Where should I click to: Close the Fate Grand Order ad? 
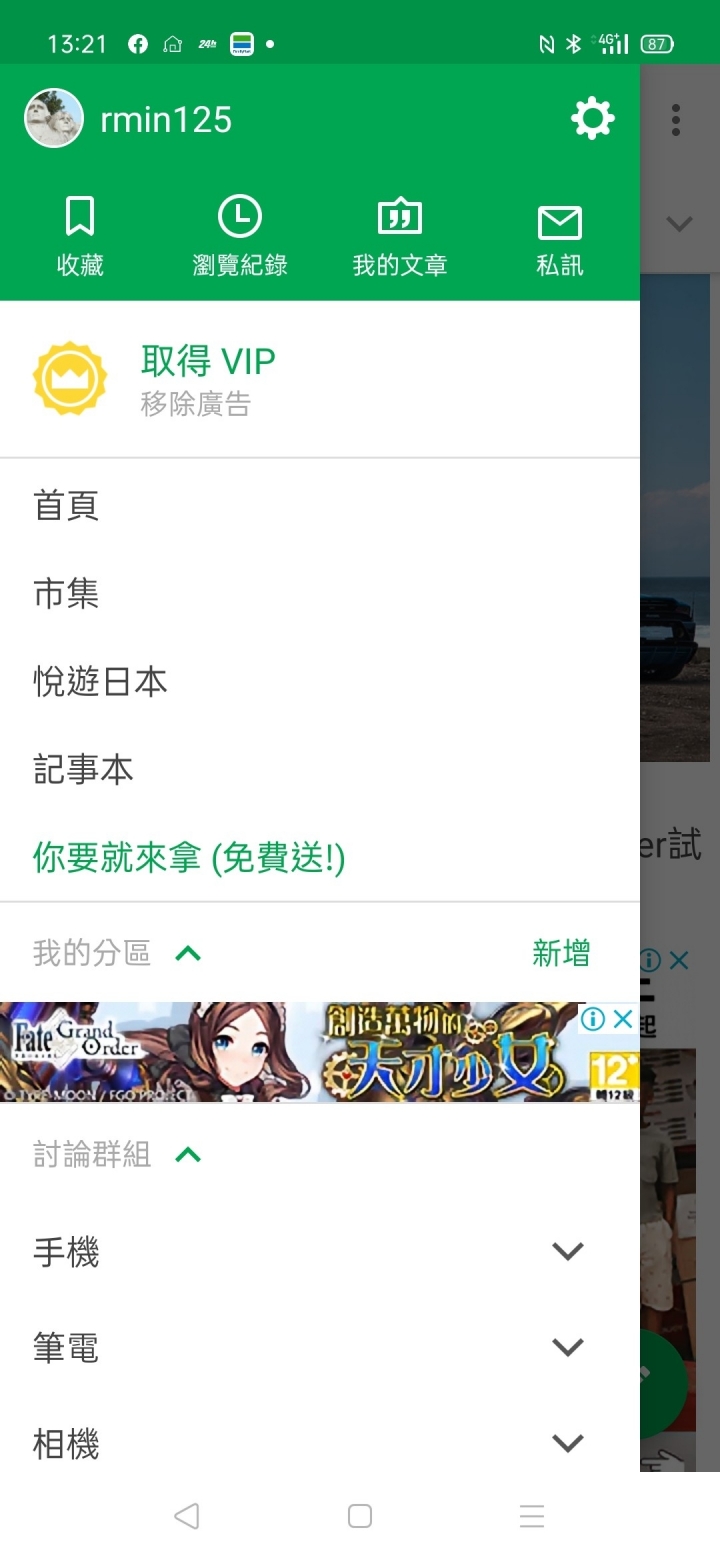tap(623, 1019)
